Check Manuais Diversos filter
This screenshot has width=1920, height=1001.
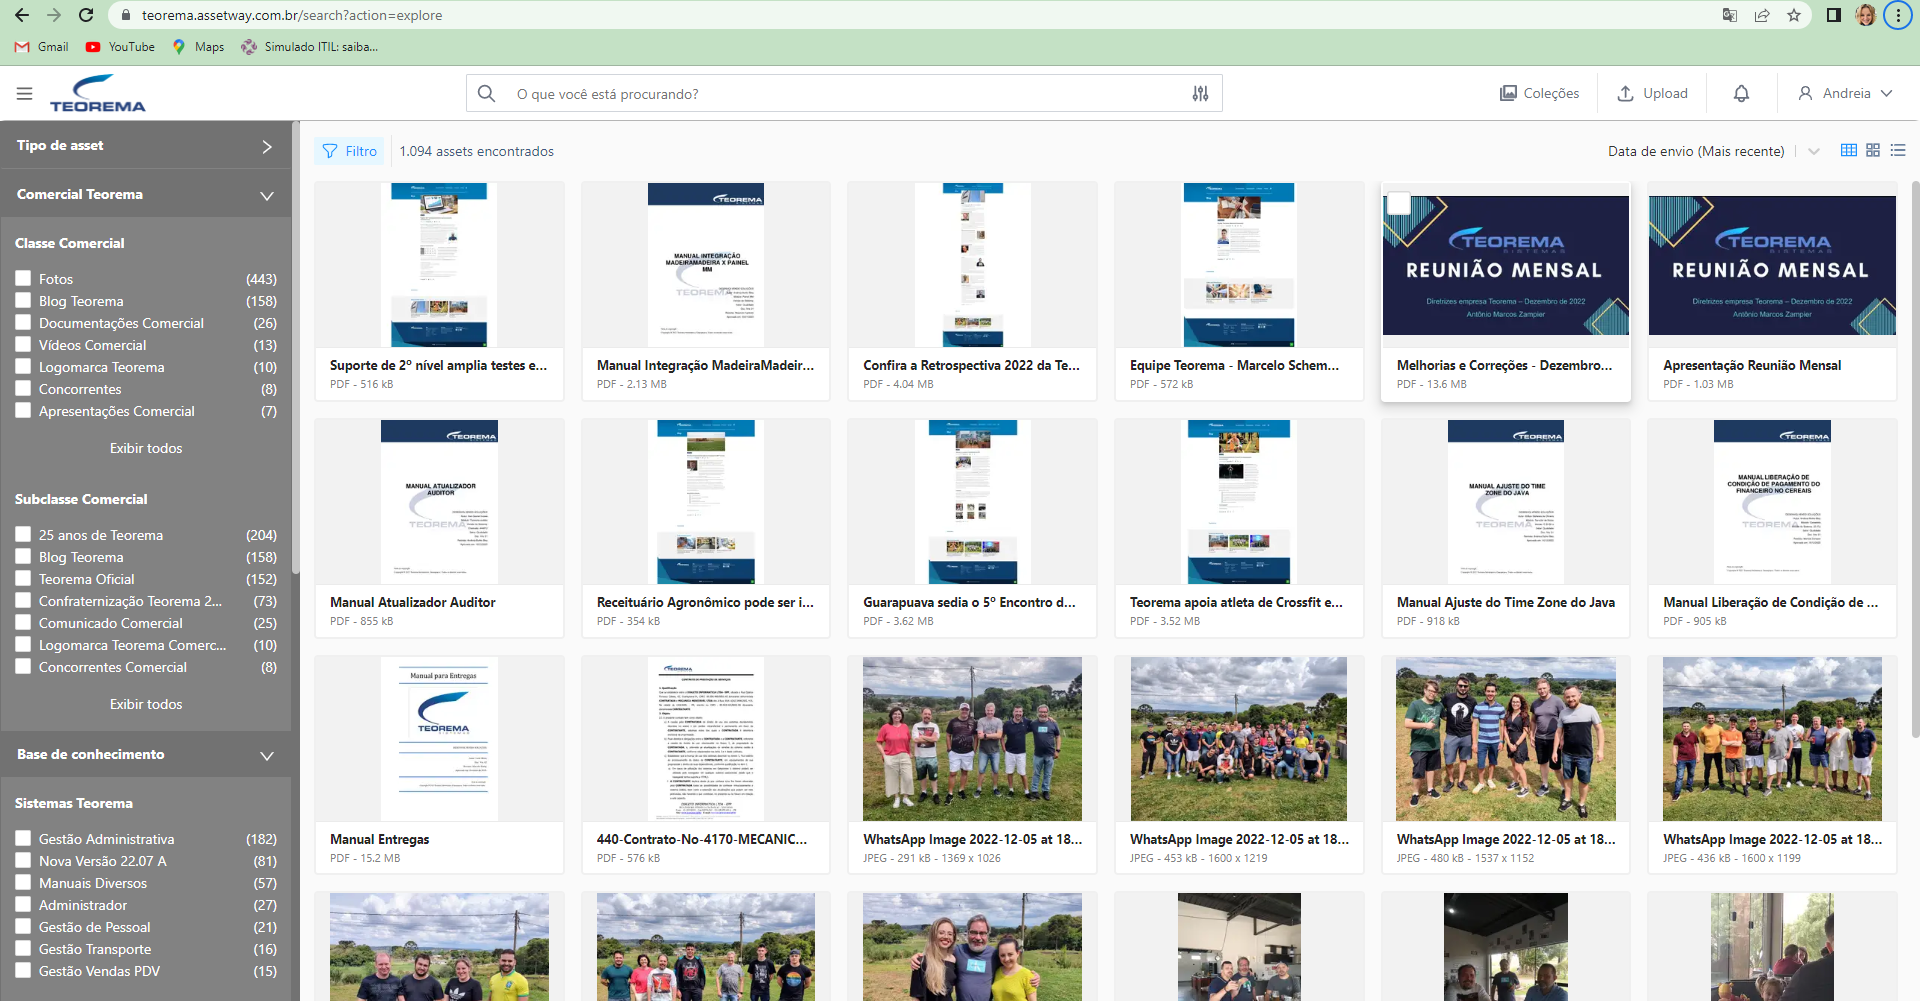click(23, 882)
